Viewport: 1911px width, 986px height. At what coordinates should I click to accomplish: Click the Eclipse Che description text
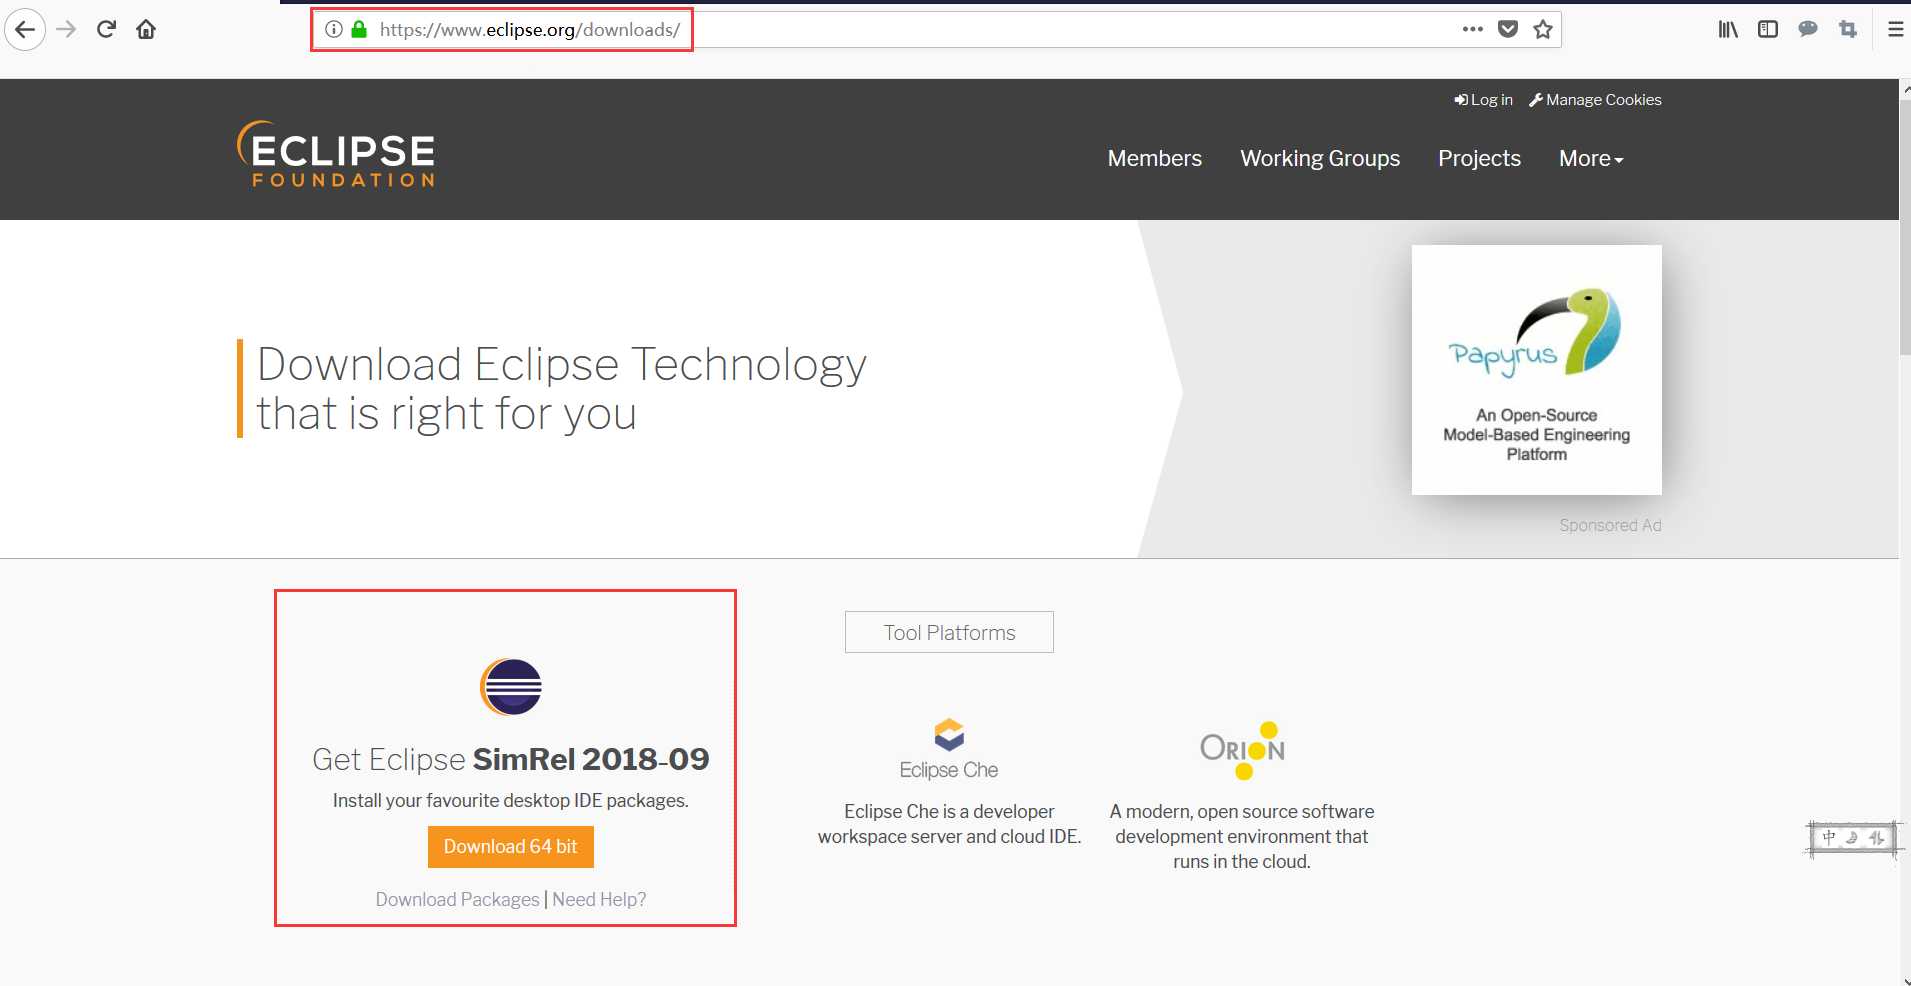tap(949, 824)
